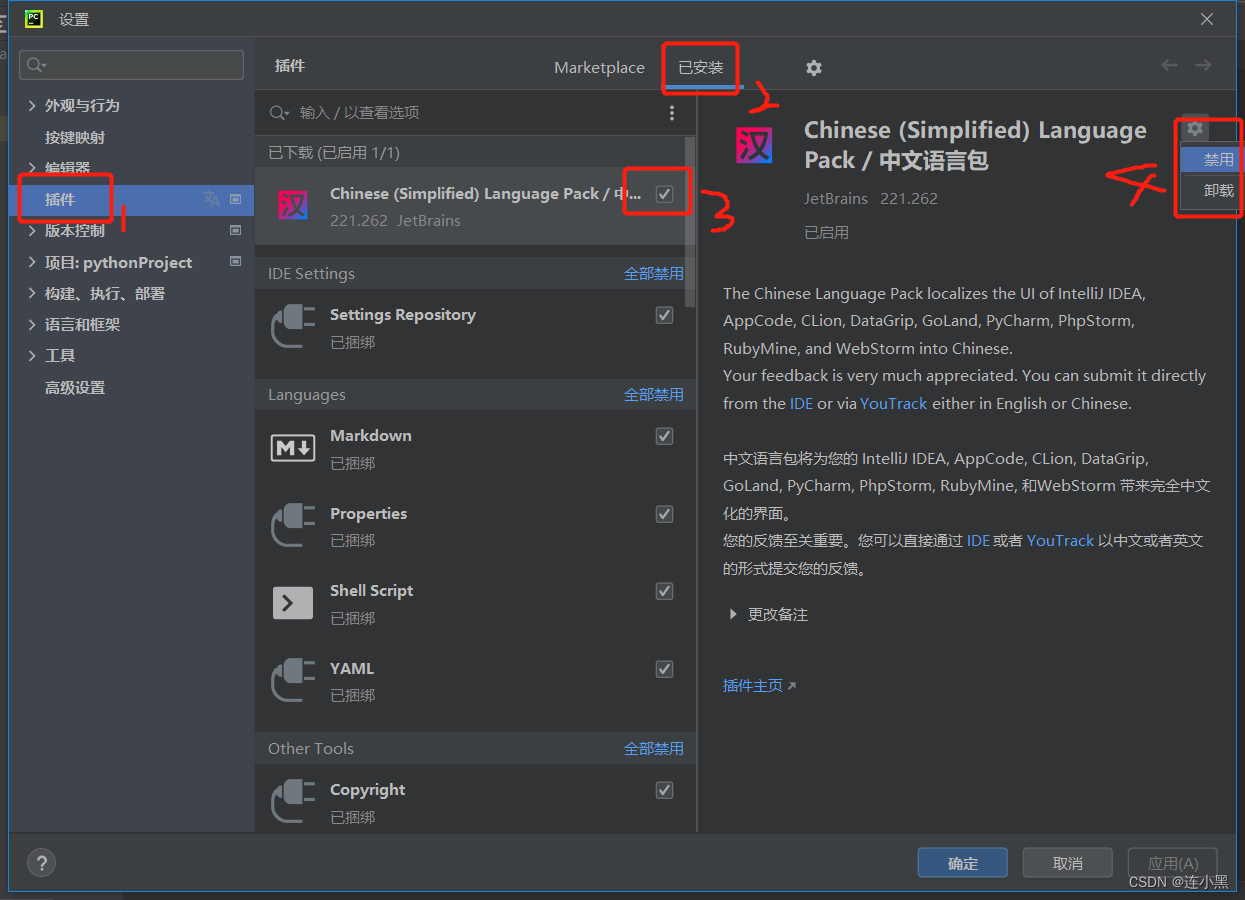Open YouTrack link in English description
Viewport: 1245px width, 900px height.
[x=894, y=403]
